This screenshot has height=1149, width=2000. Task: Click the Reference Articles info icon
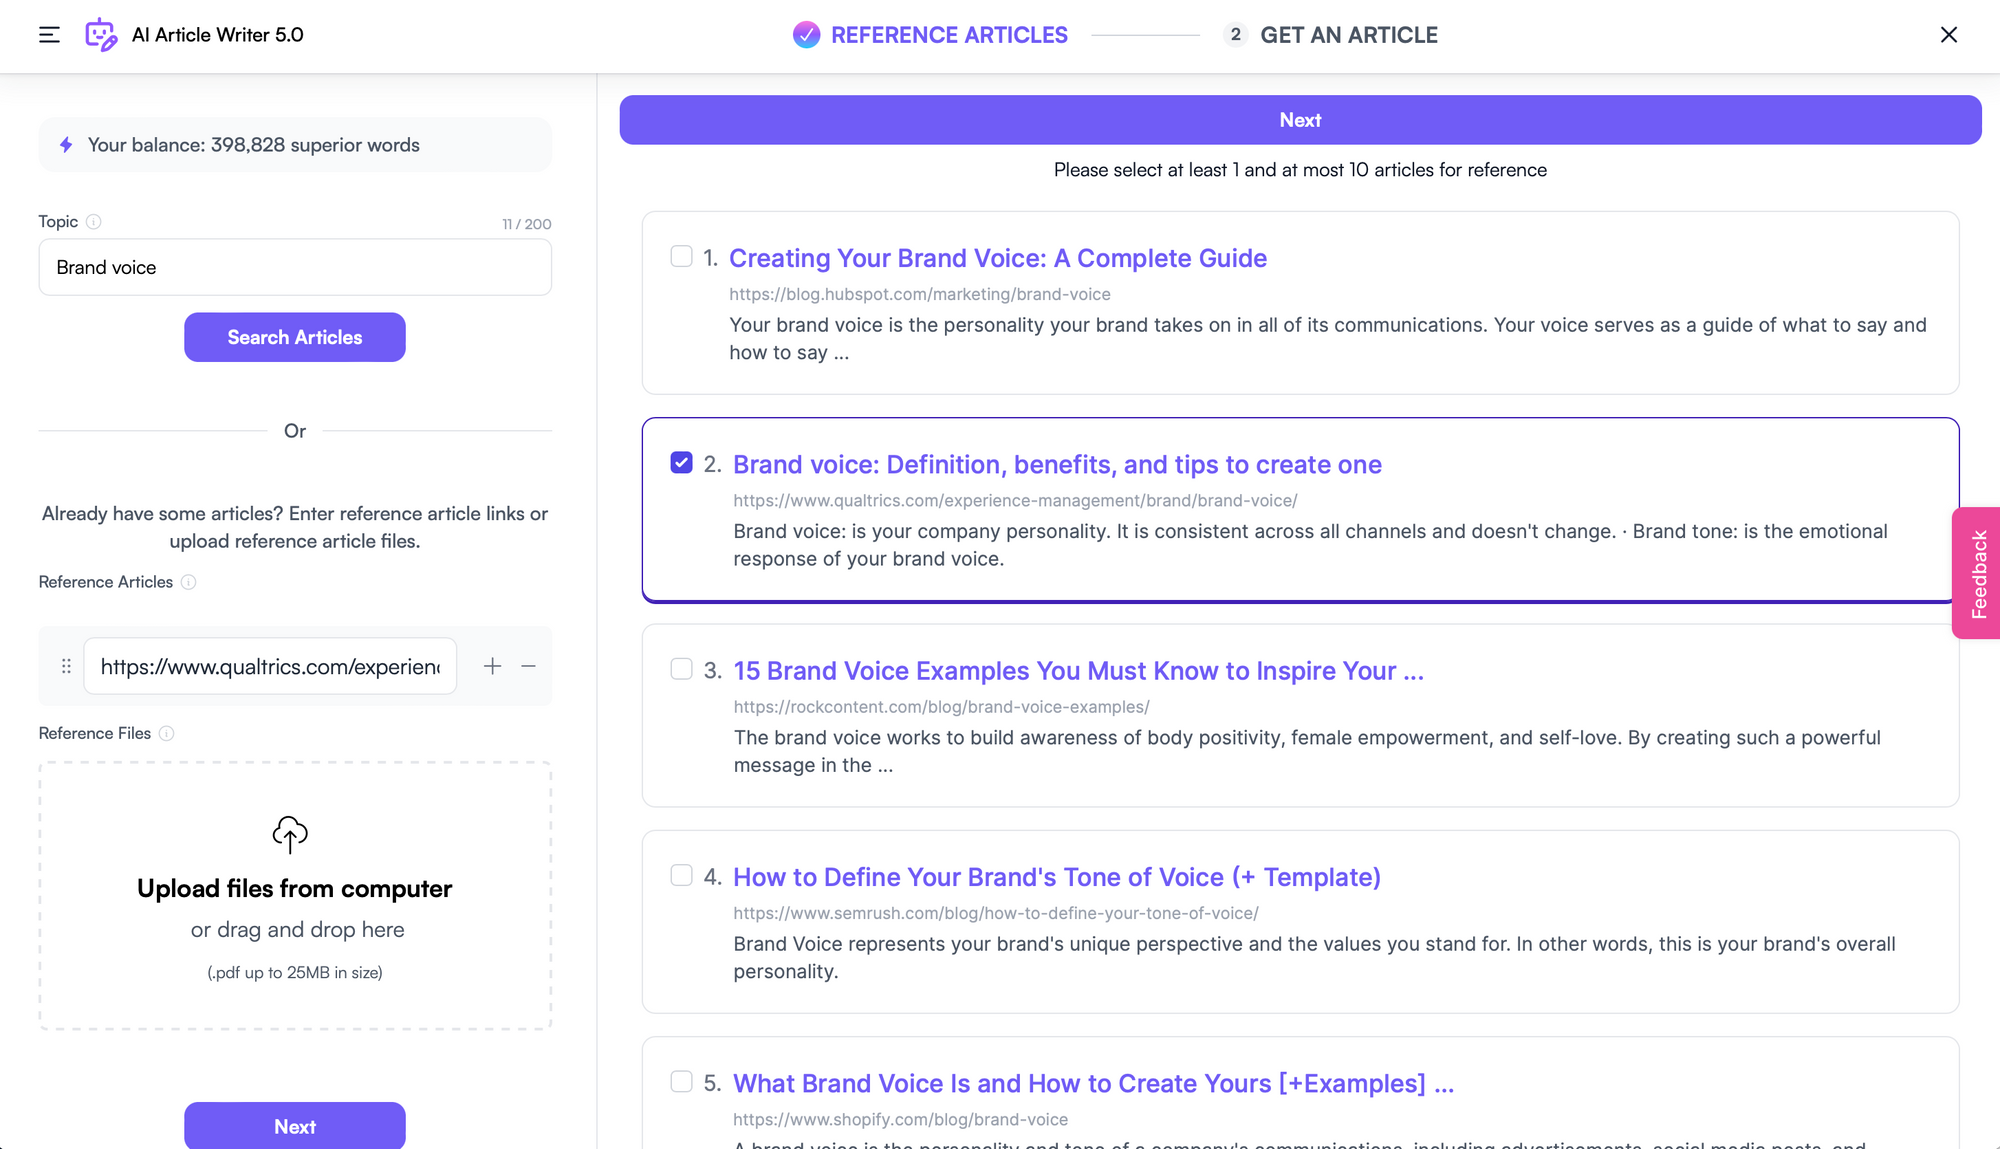189,582
